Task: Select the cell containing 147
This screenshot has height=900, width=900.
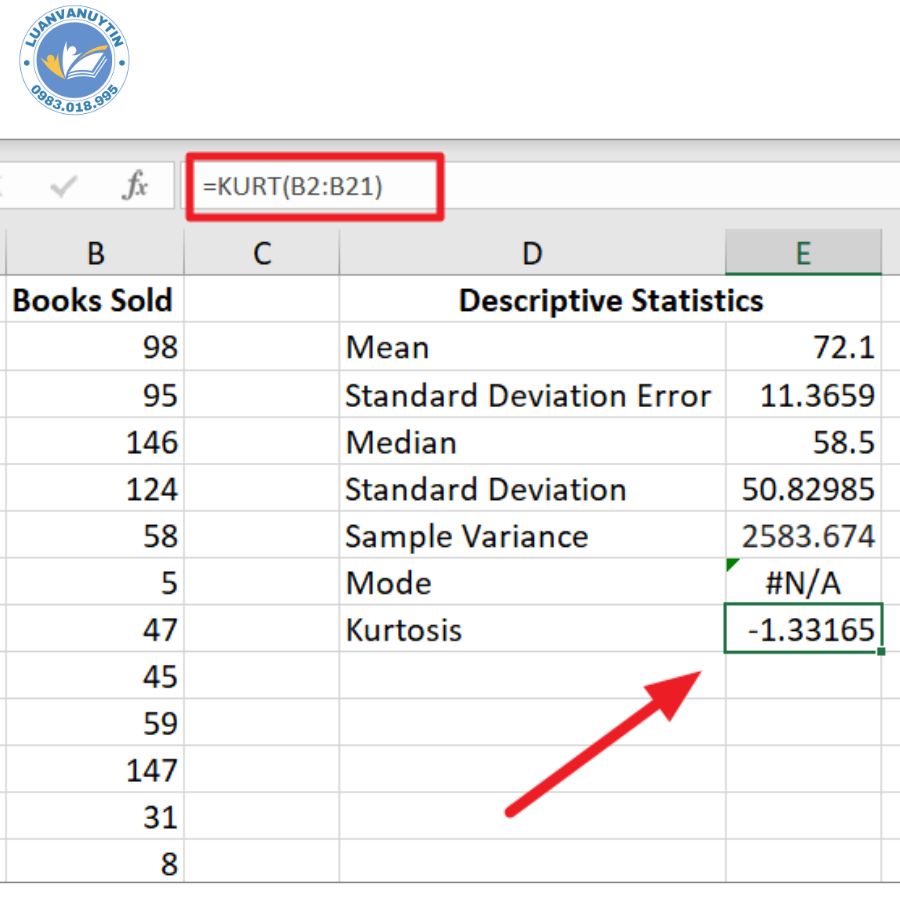Action: tap(95, 770)
